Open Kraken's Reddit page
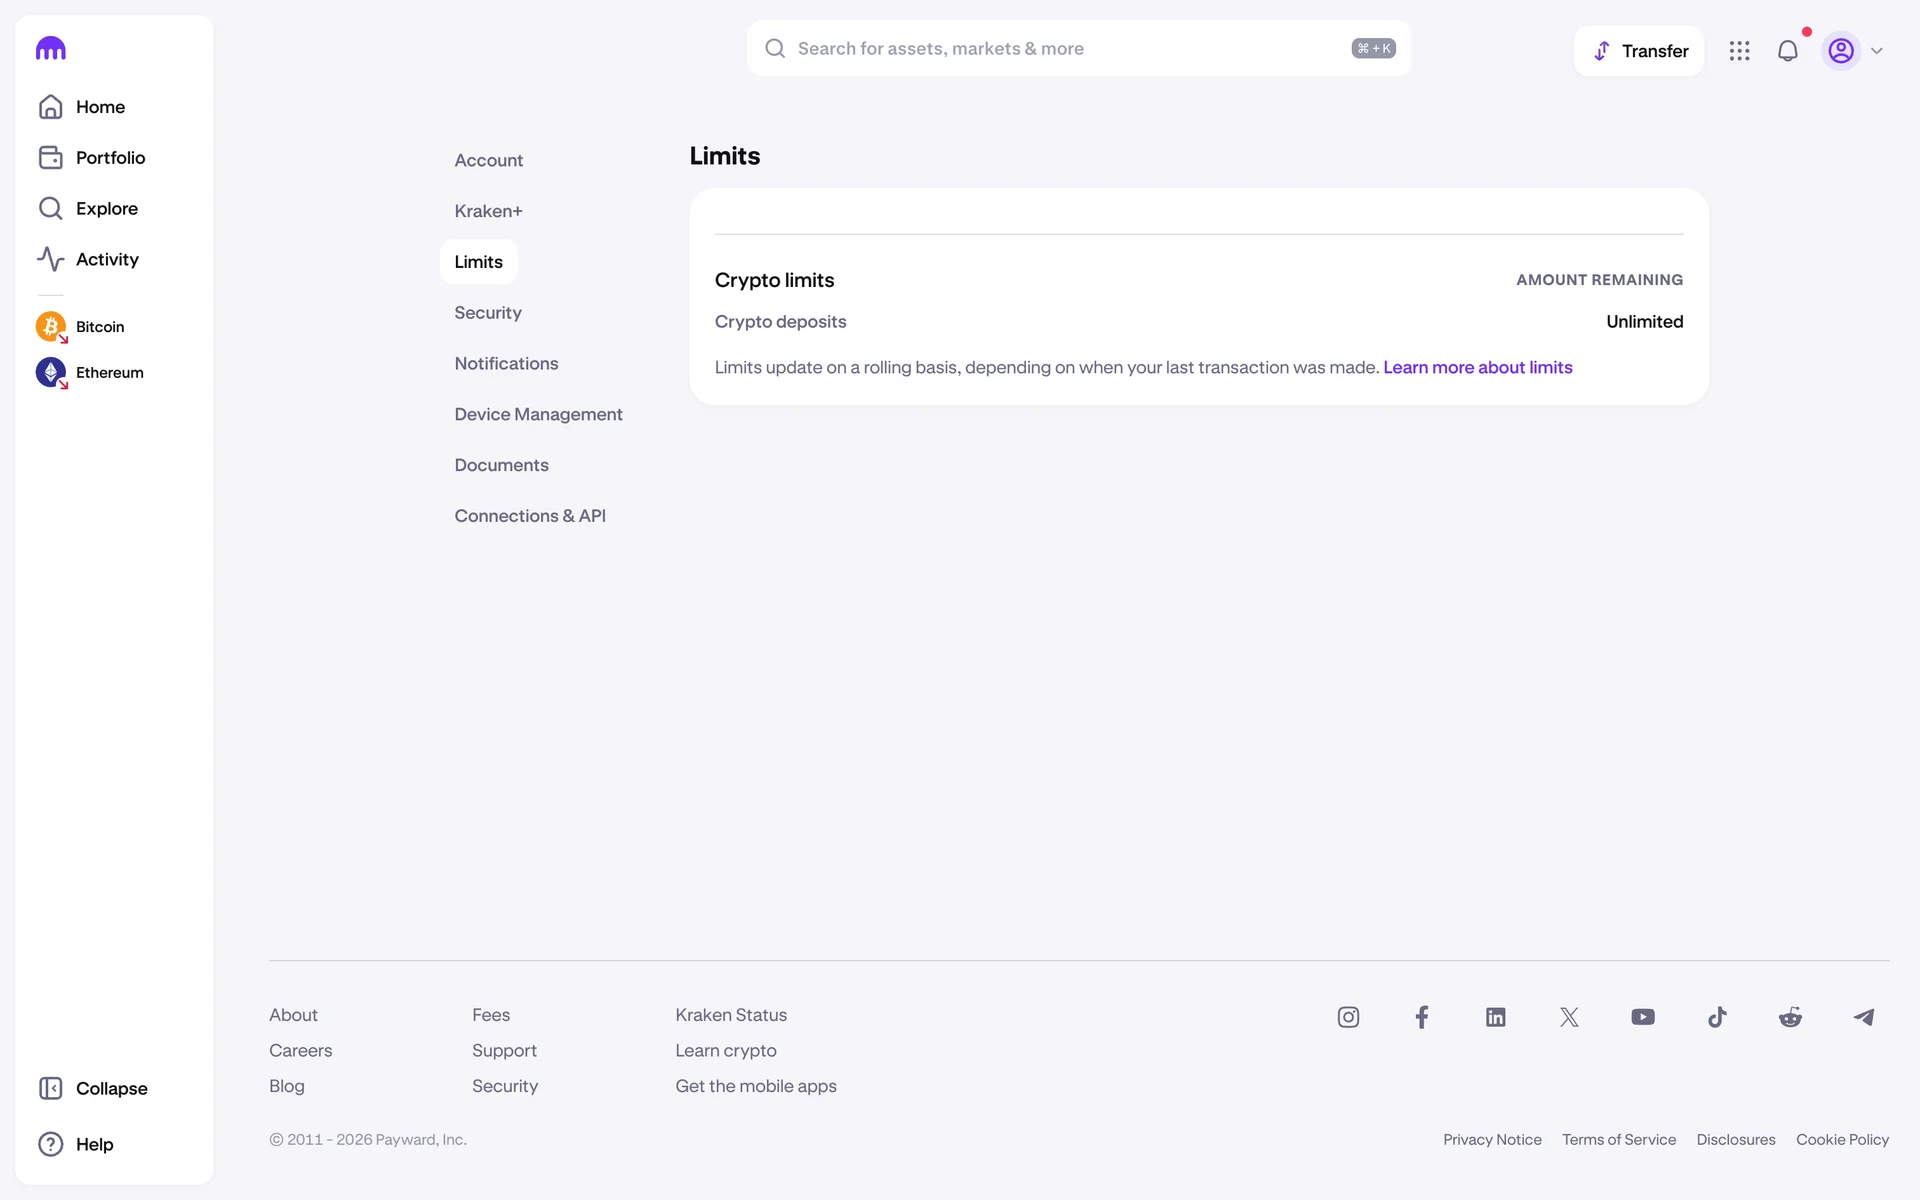 coord(1790,1017)
